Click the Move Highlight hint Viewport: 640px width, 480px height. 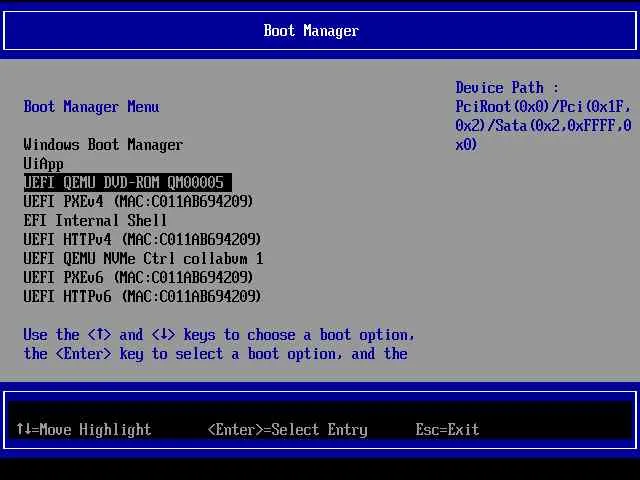[x=84, y=429]
